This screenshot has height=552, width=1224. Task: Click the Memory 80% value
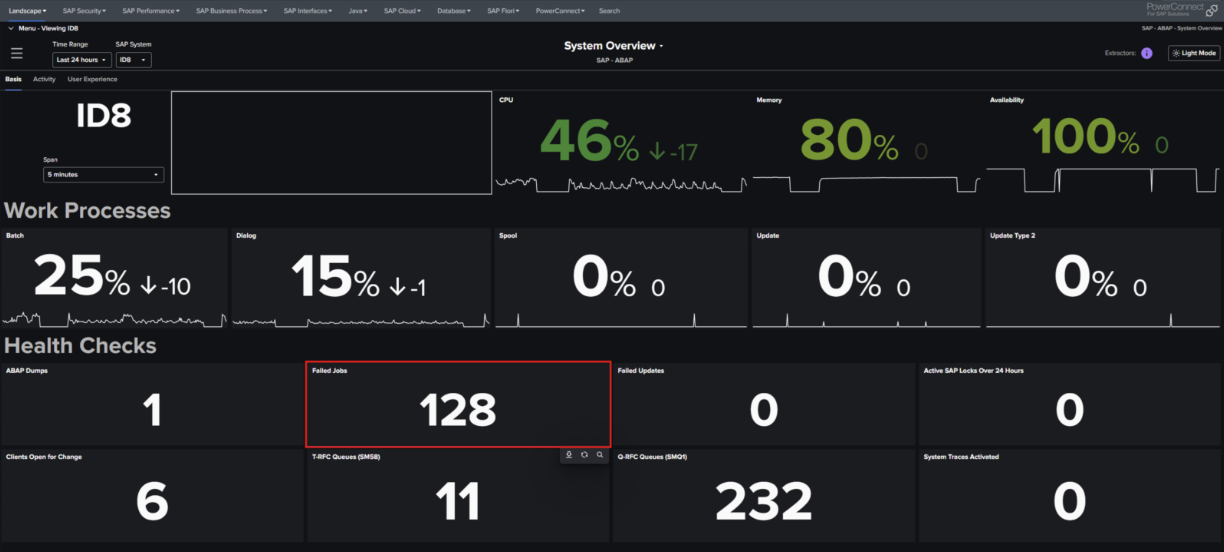(x=849, y=141)
